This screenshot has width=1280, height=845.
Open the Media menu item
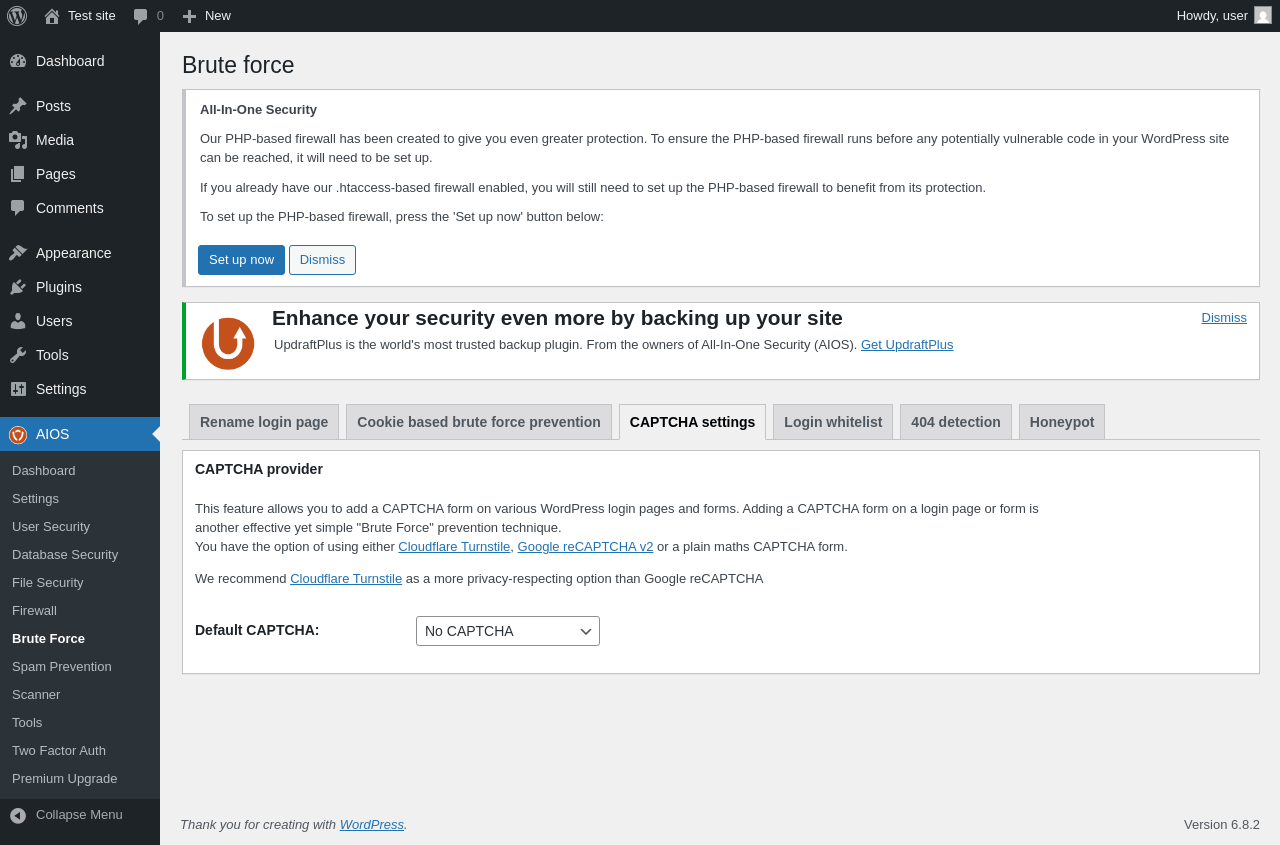[x=80, y=140]
